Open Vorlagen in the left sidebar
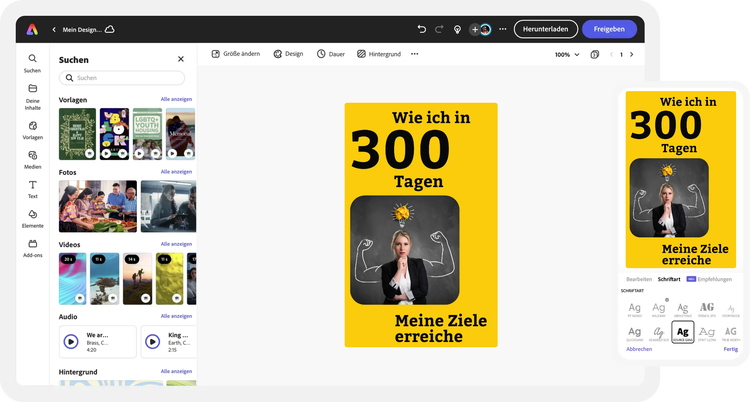This screenshot has height=402, width=750. [33, 130]
